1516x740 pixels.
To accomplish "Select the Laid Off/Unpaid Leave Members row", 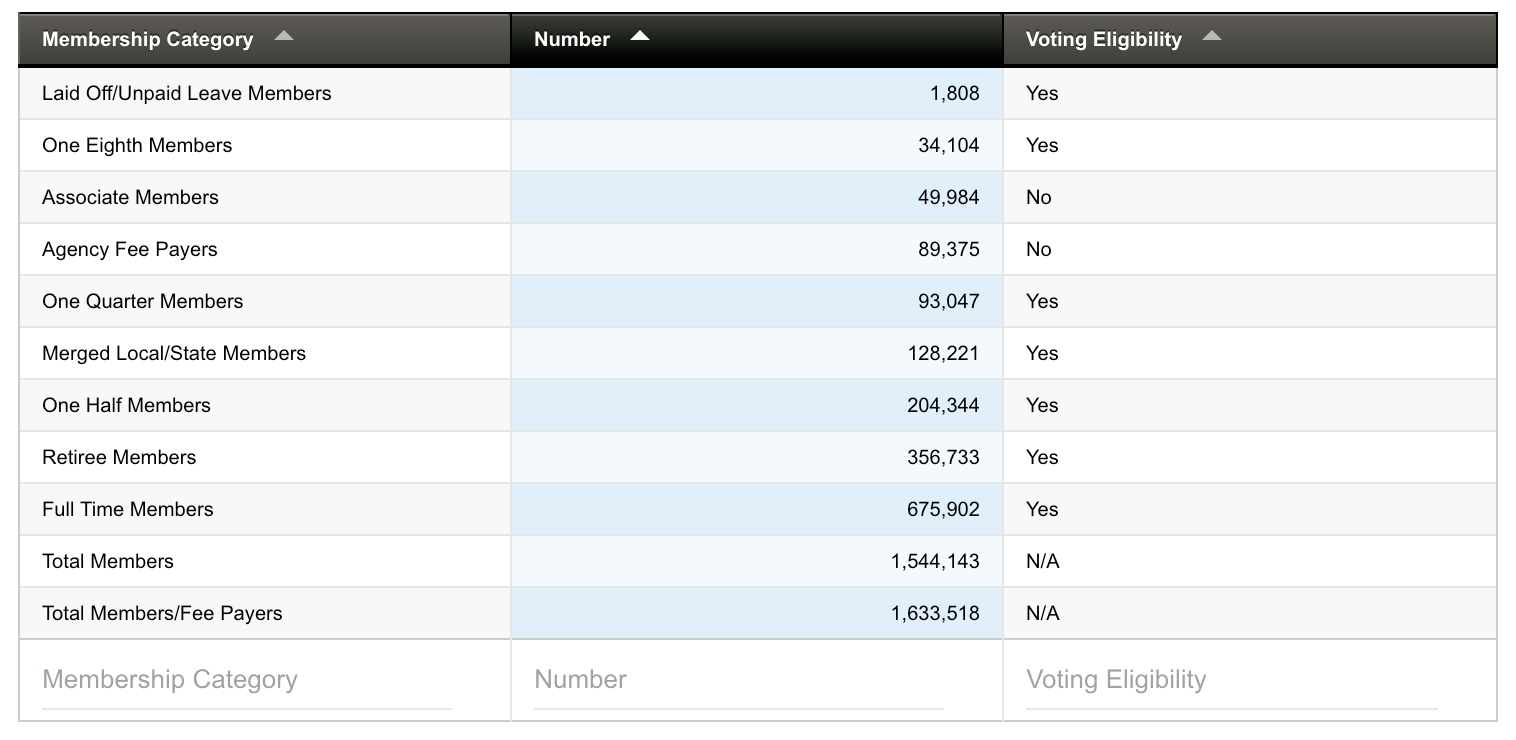I will point(187,93).
